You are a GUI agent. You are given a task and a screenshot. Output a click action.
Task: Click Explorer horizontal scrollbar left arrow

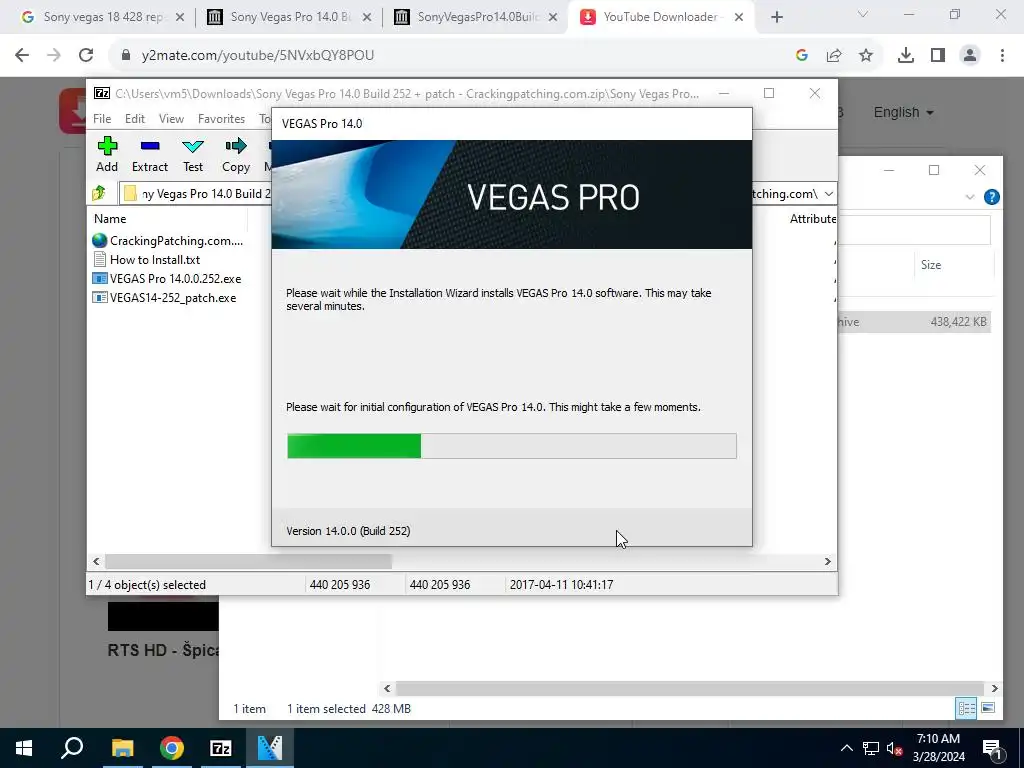tap(387, 688)
